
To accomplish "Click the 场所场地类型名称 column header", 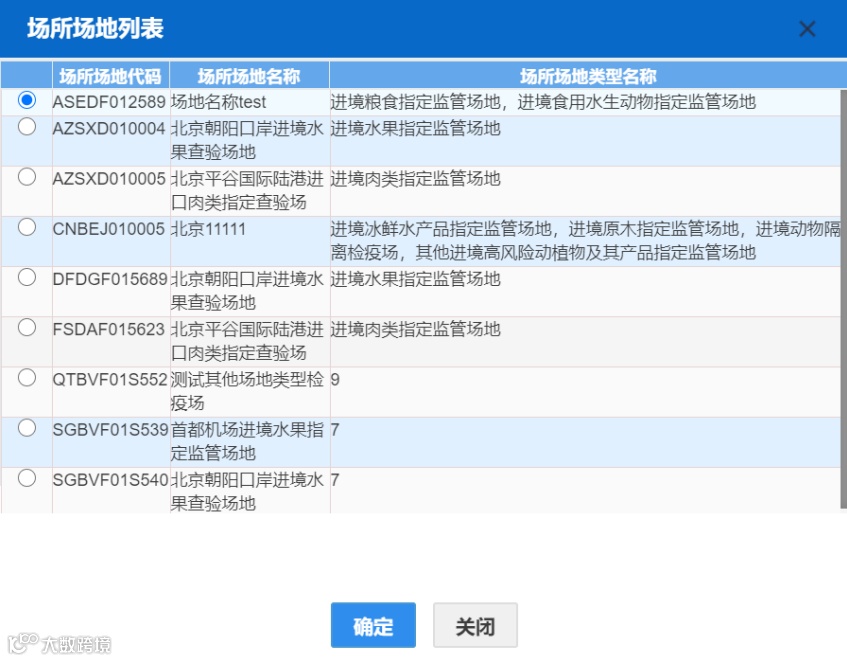I will pyautogui.click(x=588, y=75).
